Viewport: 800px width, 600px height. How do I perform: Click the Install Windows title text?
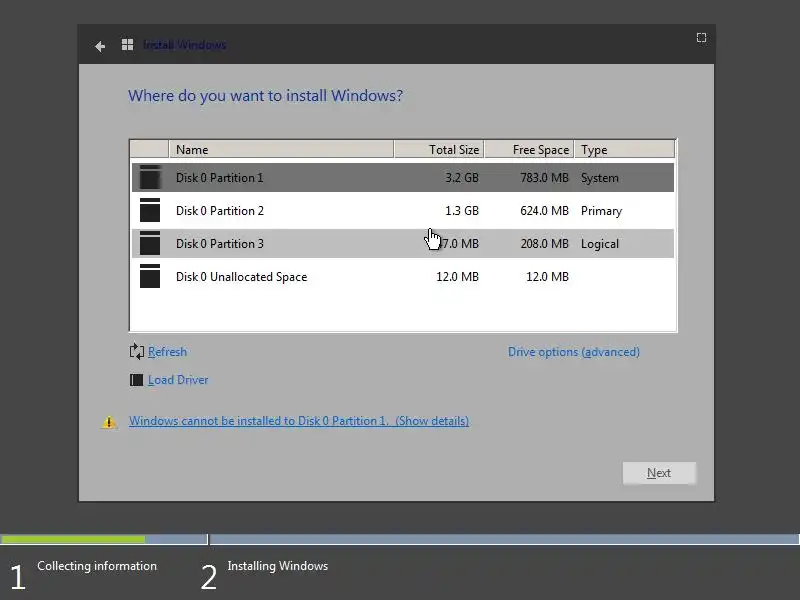[x=184, y=45]
